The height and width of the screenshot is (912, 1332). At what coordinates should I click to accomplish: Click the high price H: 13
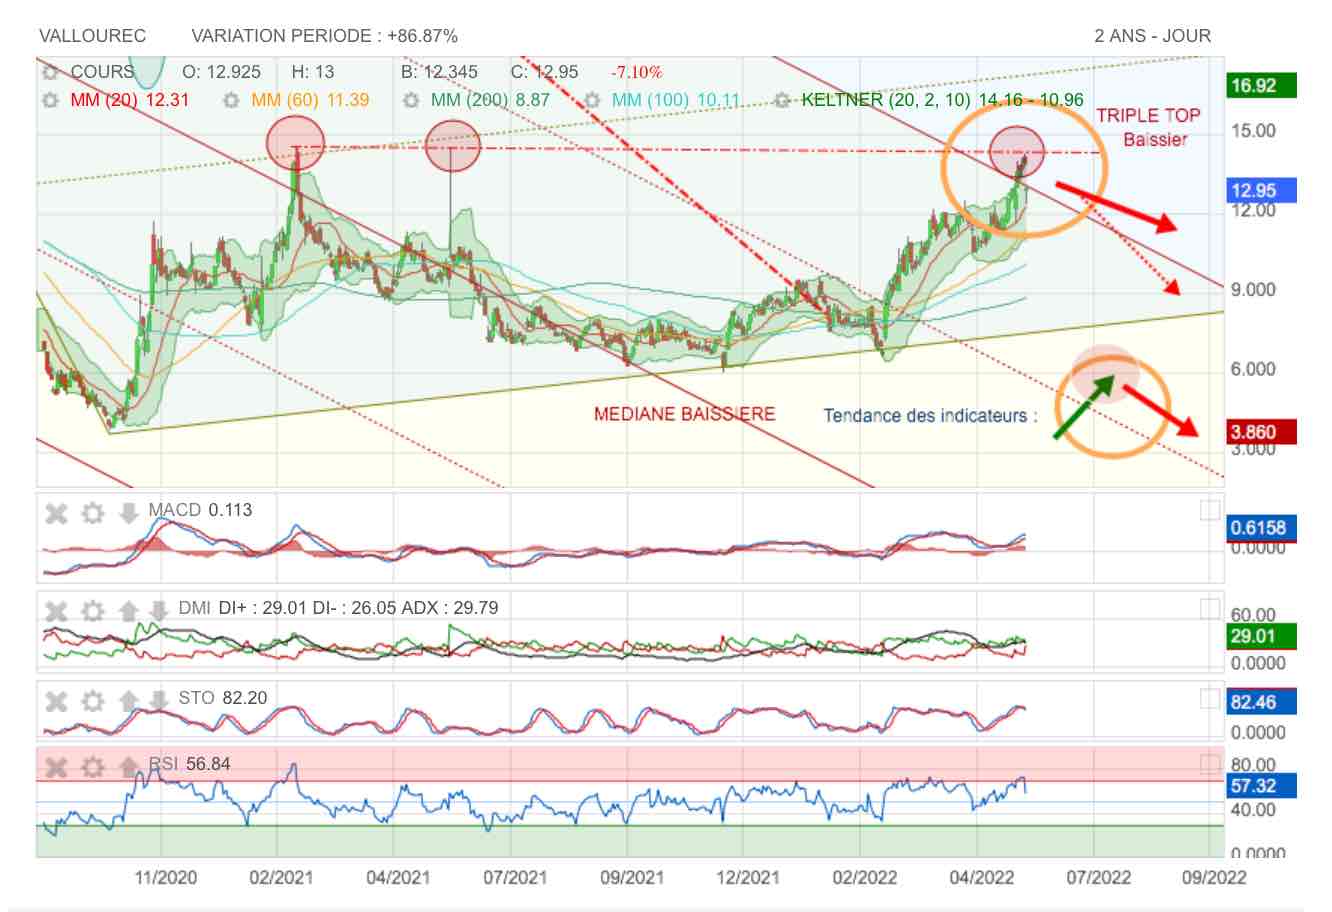pyautogui.click(x=313, y=72)
